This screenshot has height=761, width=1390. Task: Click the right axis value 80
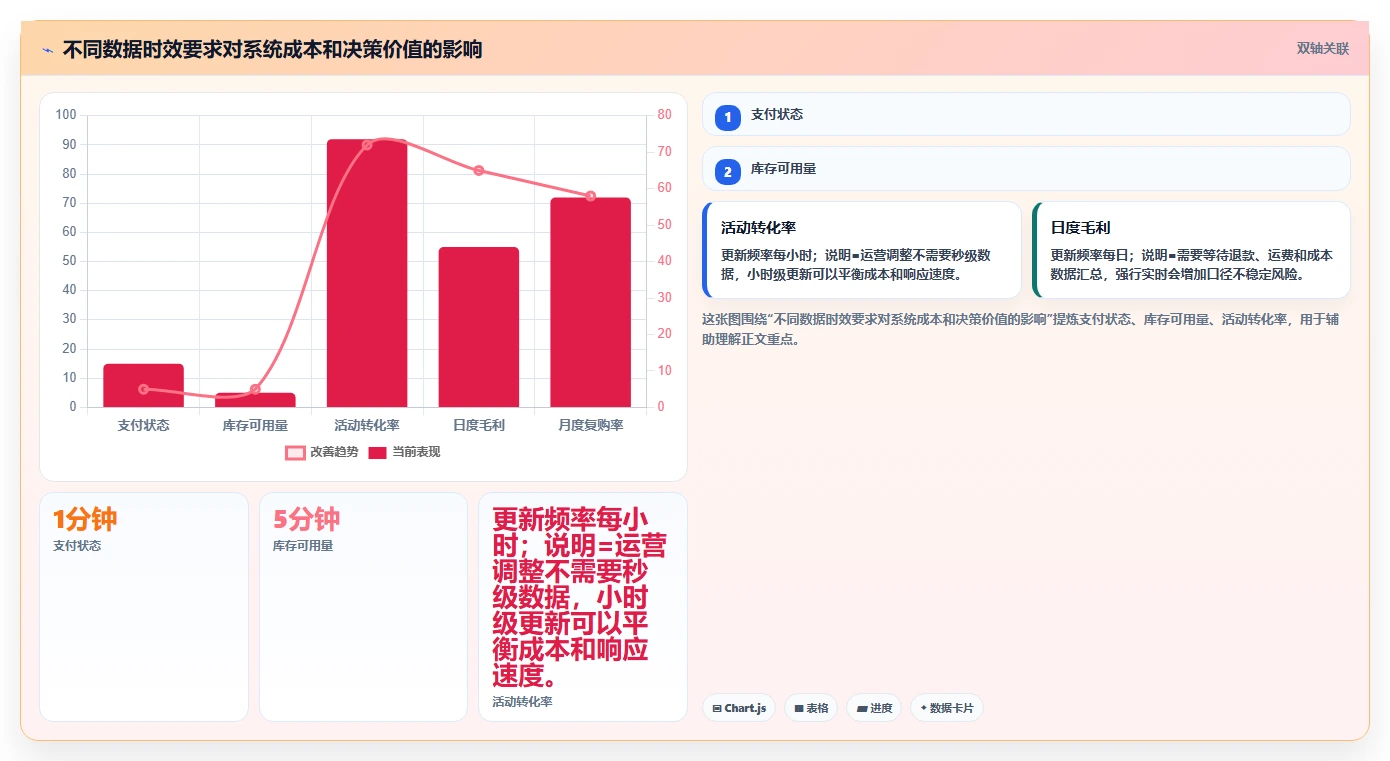(666, 115)
